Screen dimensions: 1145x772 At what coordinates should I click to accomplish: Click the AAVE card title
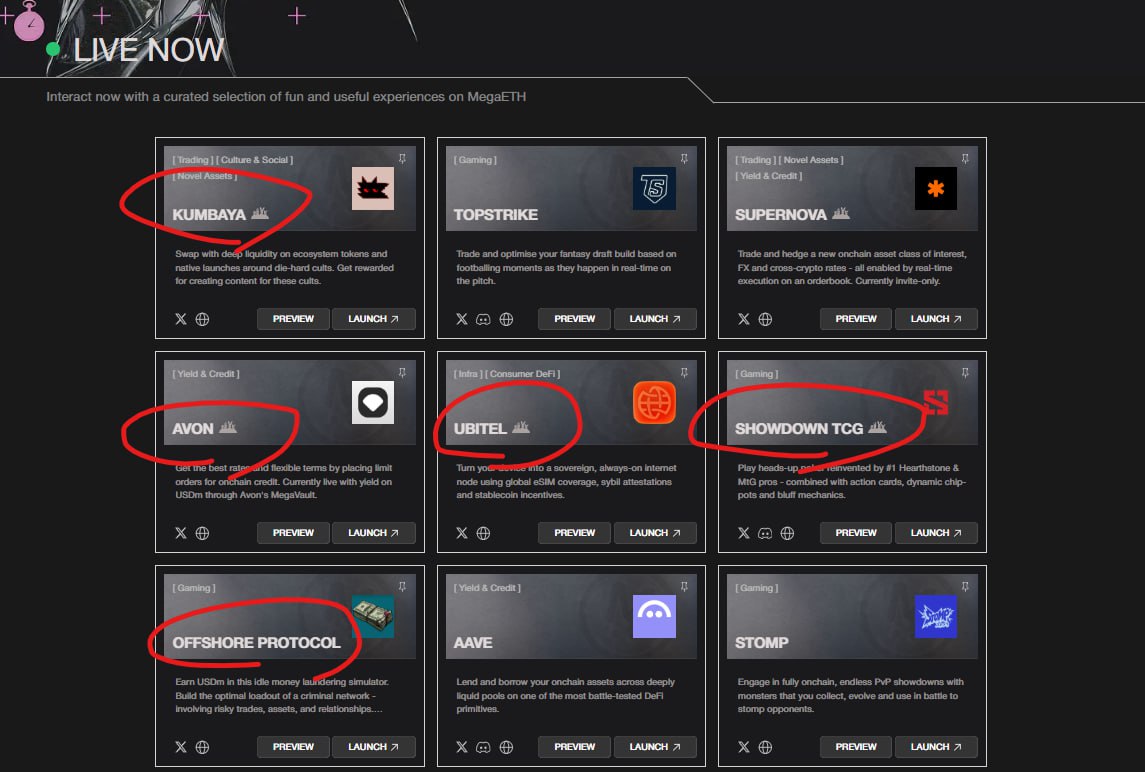[x=473, y=643]
